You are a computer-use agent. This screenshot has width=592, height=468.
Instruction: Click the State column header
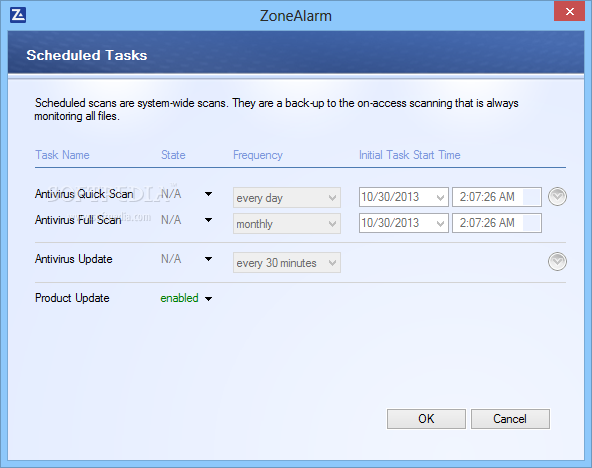pos(173,155)
